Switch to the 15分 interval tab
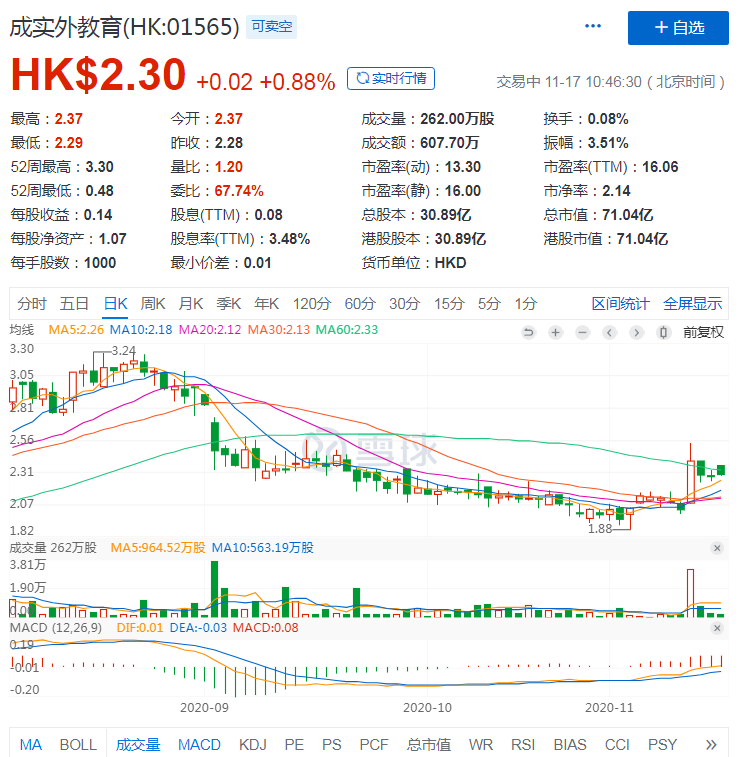 click(x=449, y=304)
